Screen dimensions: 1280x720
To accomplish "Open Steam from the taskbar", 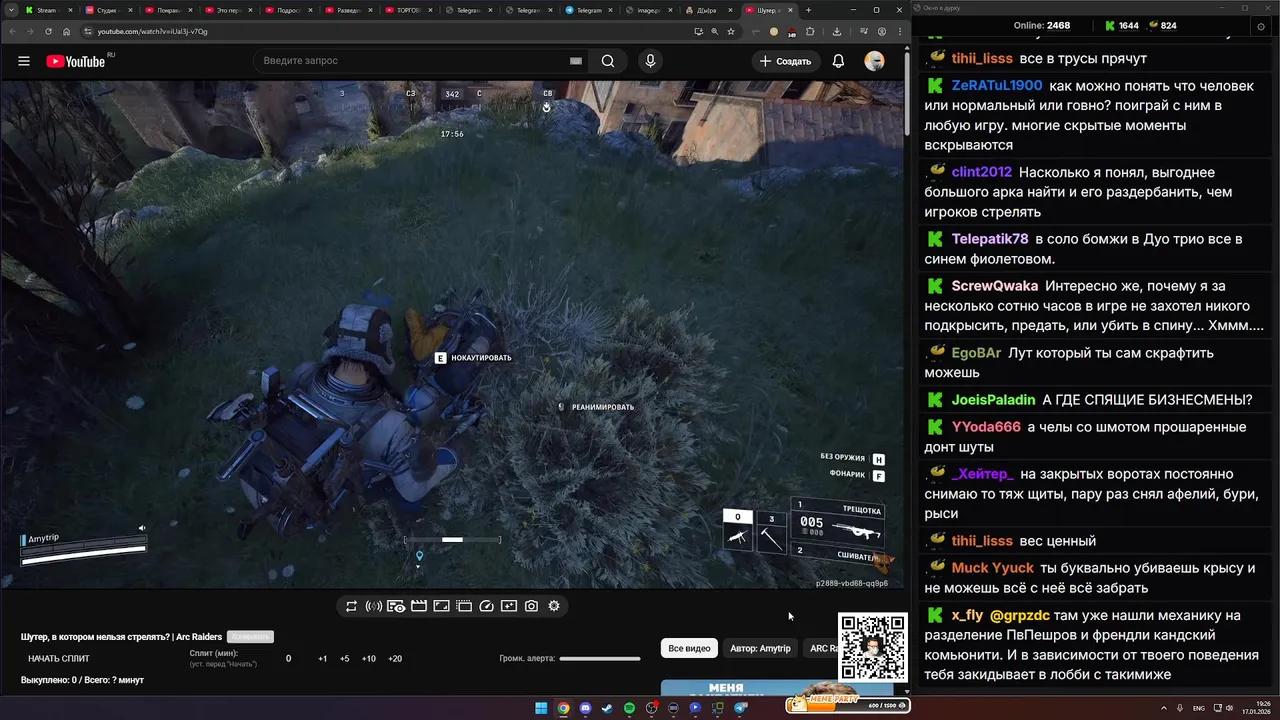I will [607, 708].
